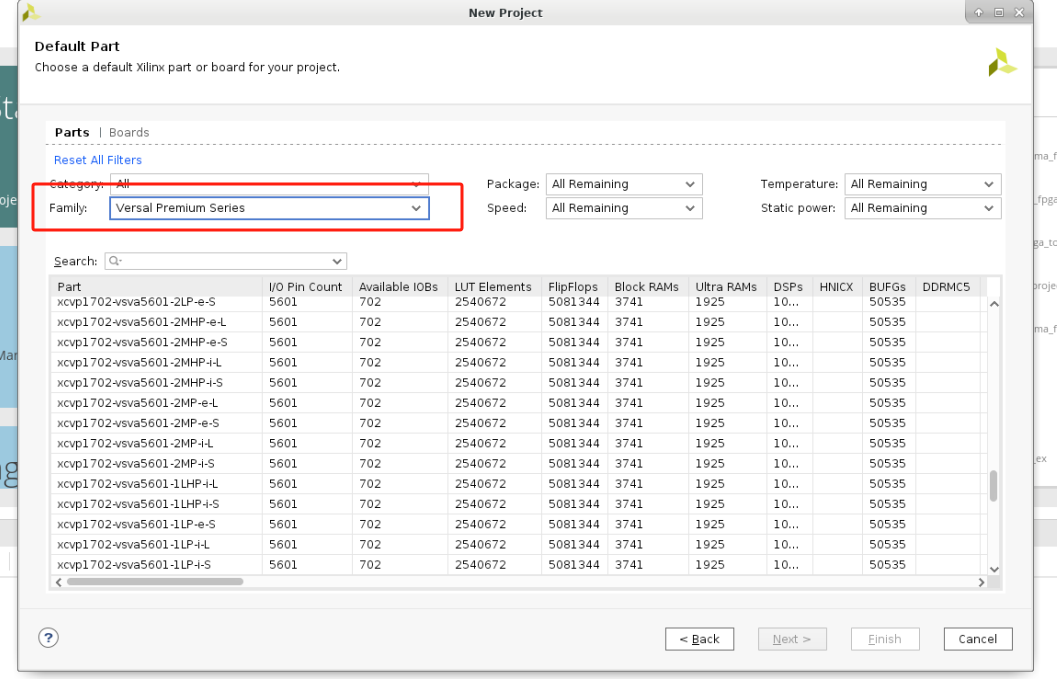Select the xcvp1702-vsva5601-1LP-i-S part row
The image size is (1057, 679).
138,565
